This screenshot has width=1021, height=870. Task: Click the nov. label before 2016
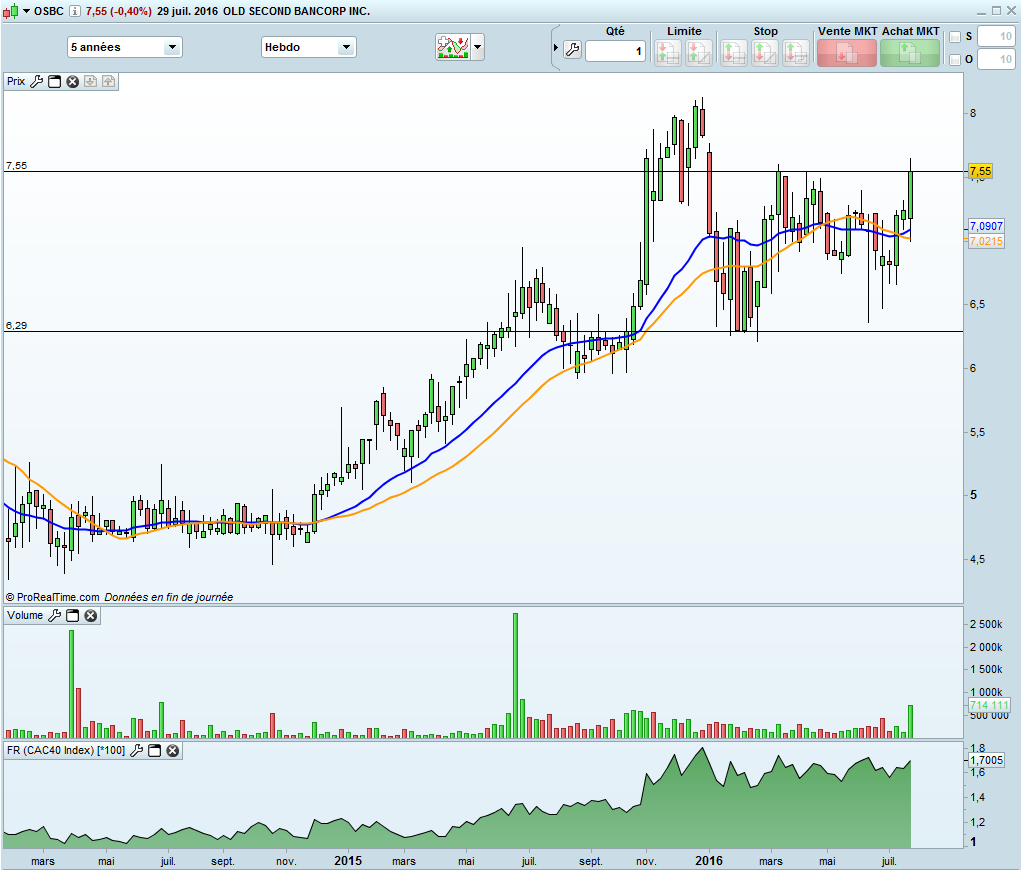coord(645,861)
